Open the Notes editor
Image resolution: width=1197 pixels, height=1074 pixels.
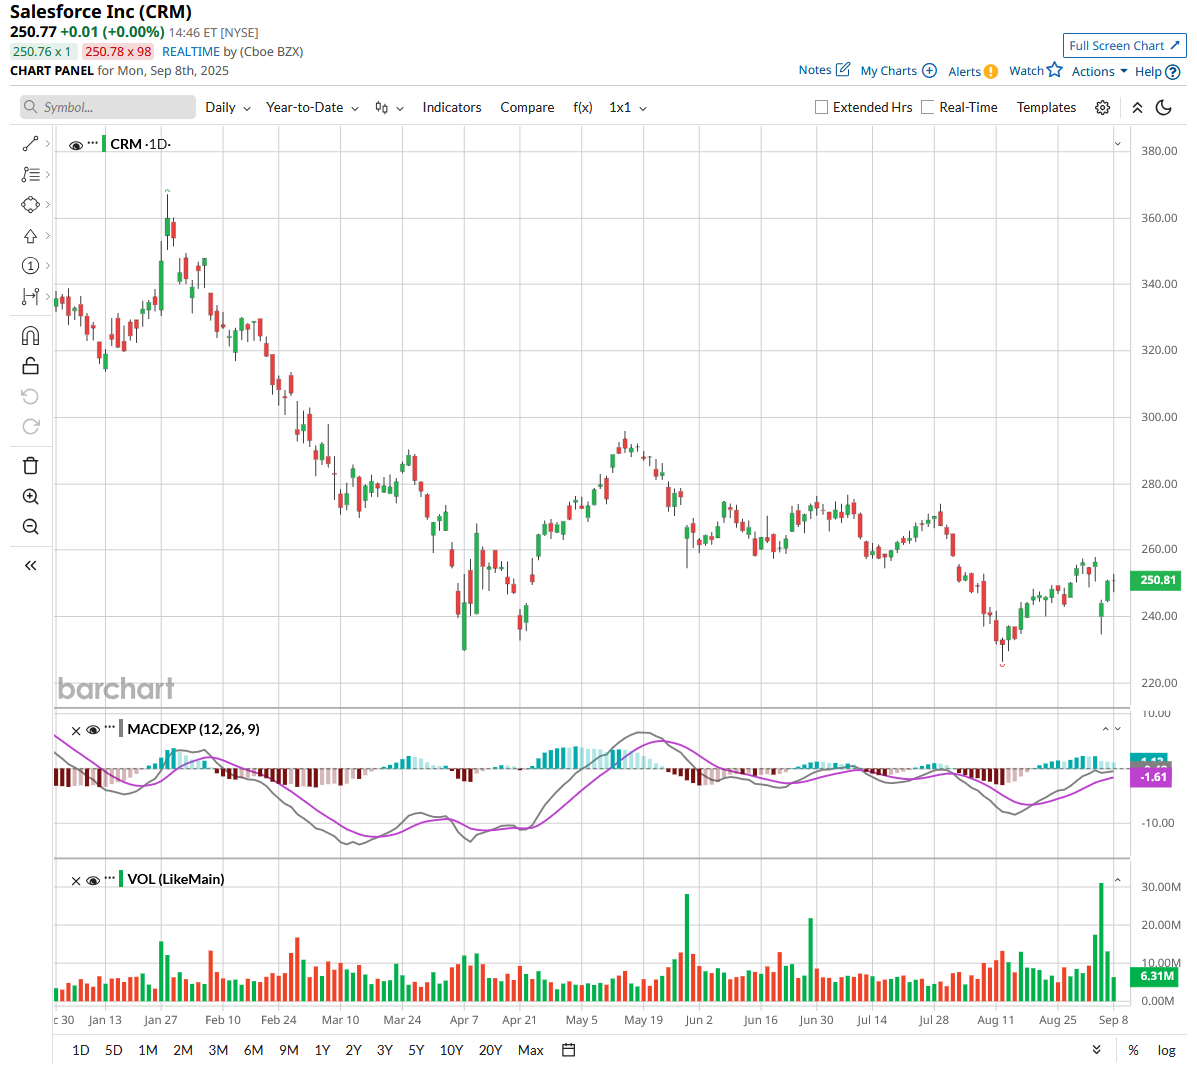tap(824, 69)
